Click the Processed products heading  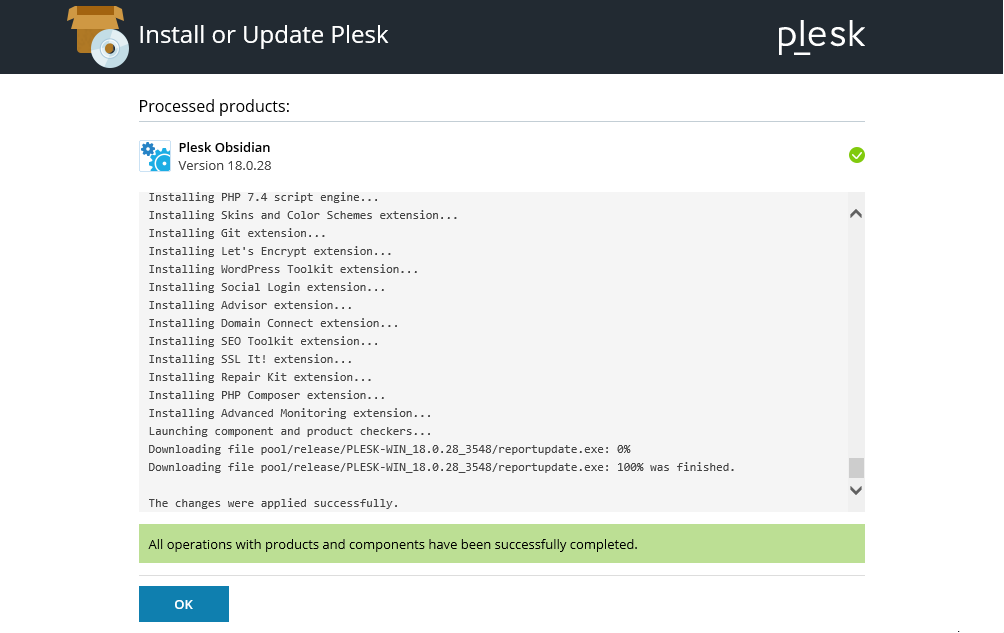tap(214, 106)
